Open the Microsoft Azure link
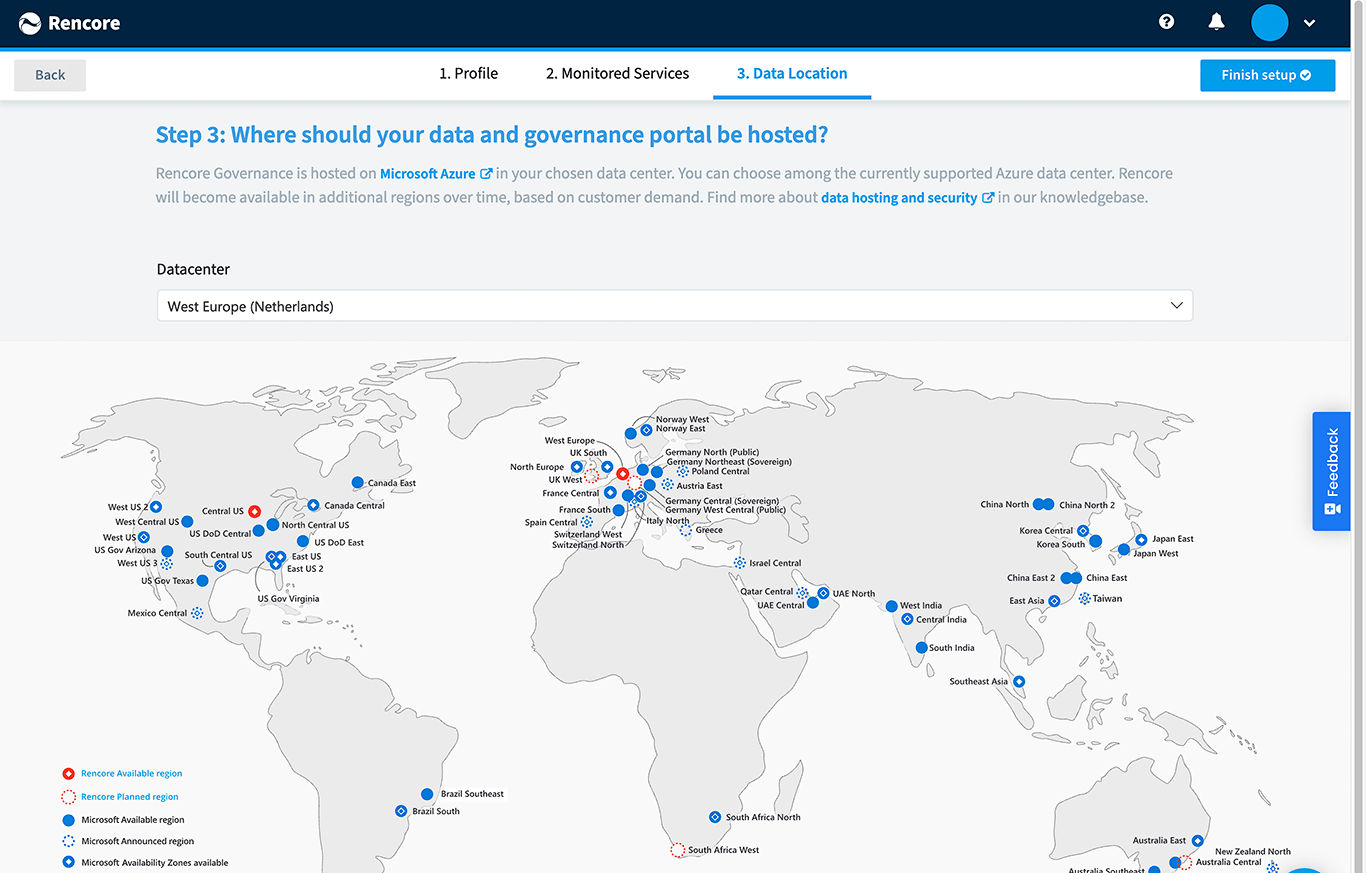This screenshot has width=1366, height=873. [436, 173]
